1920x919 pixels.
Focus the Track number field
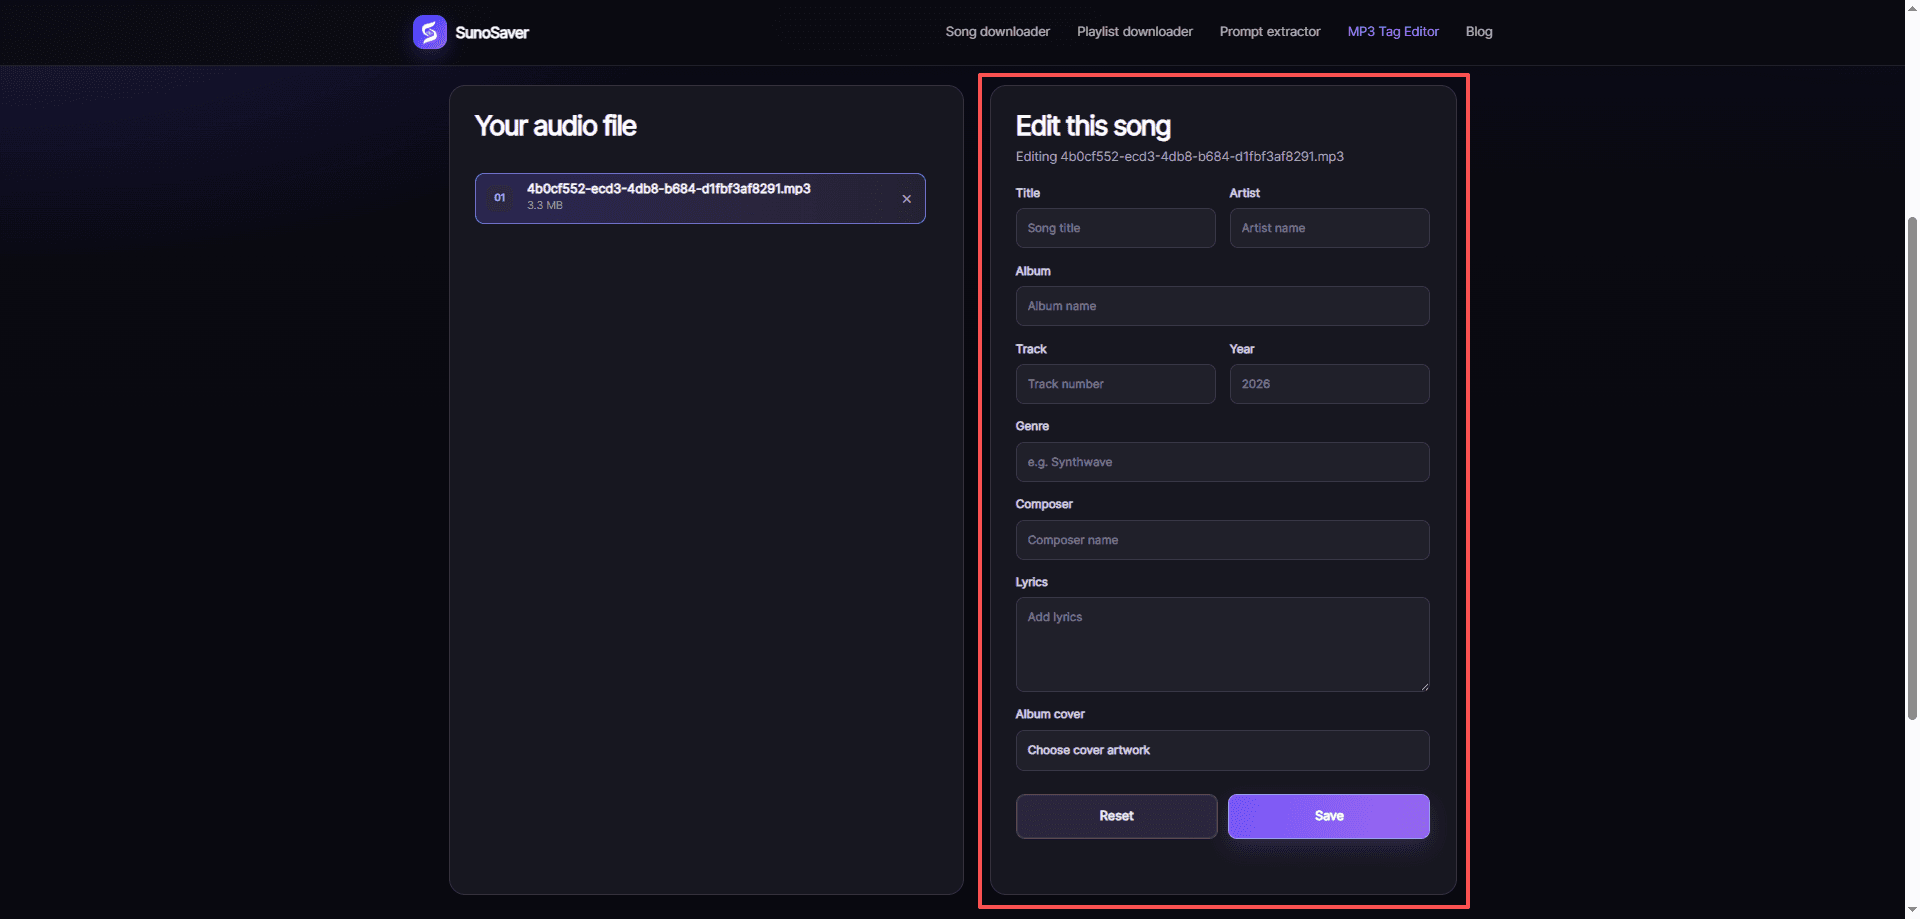coord(1115,384)
